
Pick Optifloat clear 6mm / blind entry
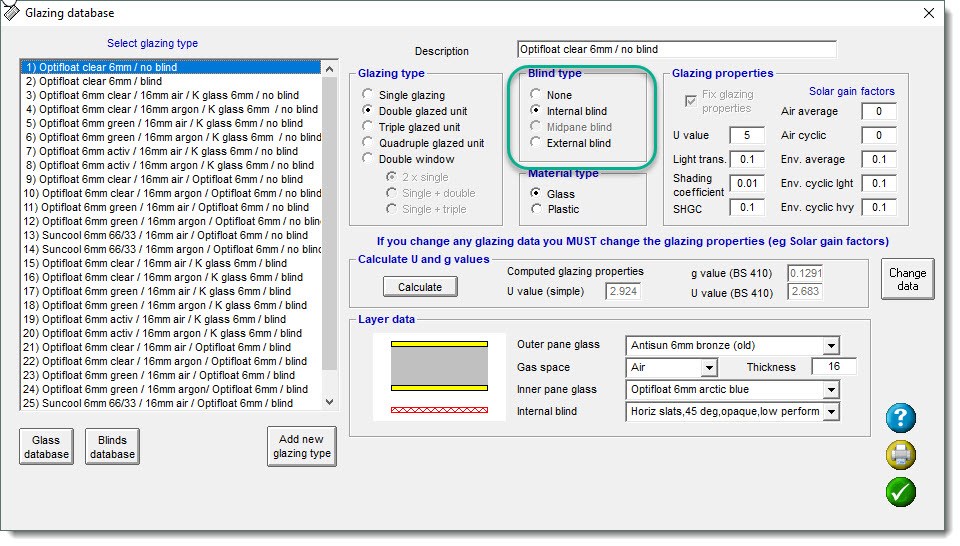tap(94, 81)
